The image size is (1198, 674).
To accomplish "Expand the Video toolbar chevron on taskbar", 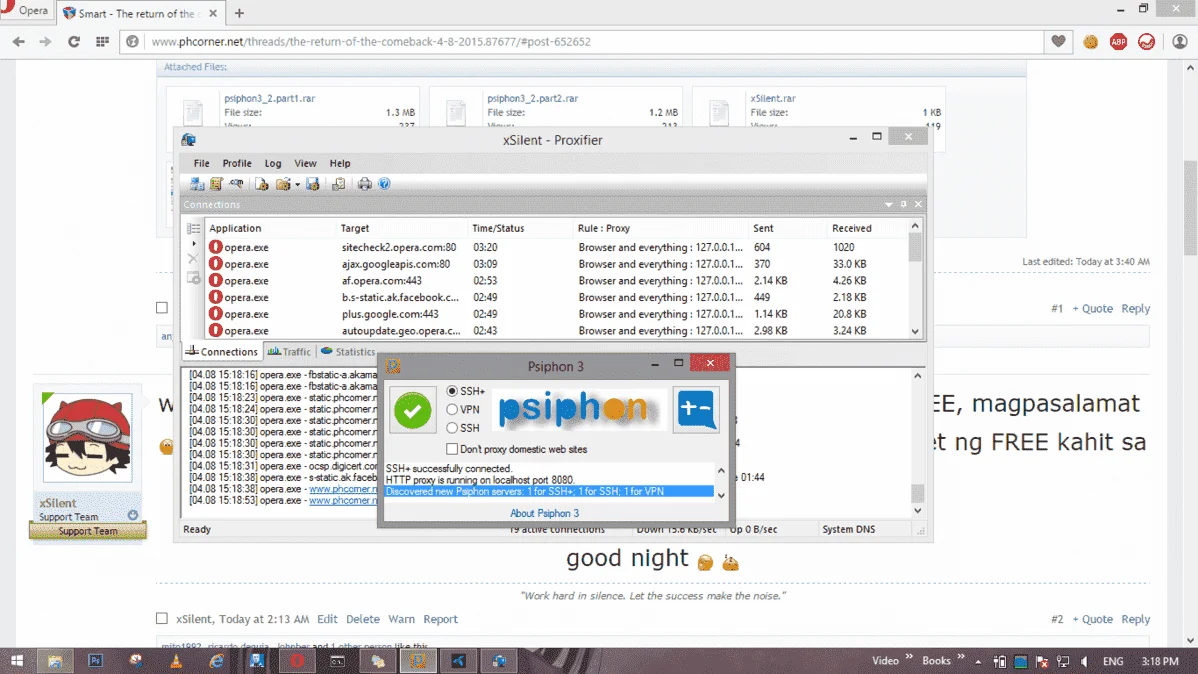I will [909, 656].
